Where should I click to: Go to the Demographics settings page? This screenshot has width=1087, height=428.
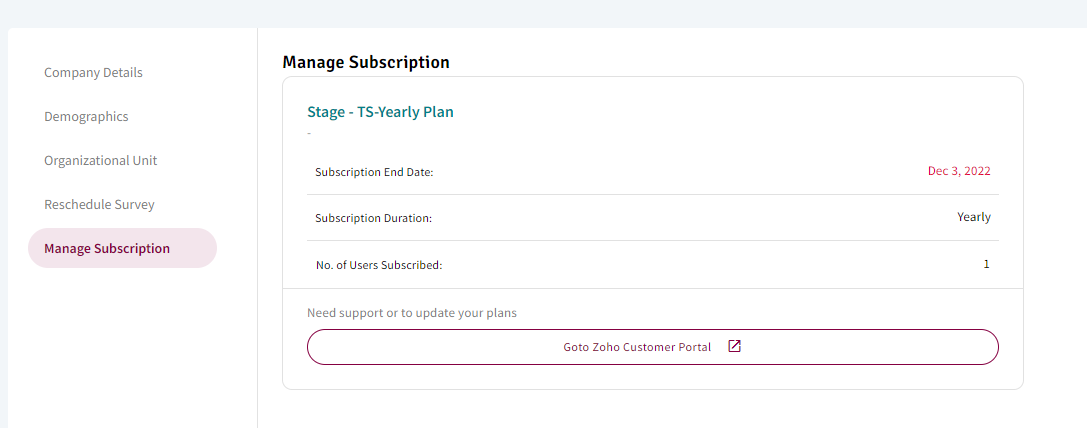(x=86, y=116)
